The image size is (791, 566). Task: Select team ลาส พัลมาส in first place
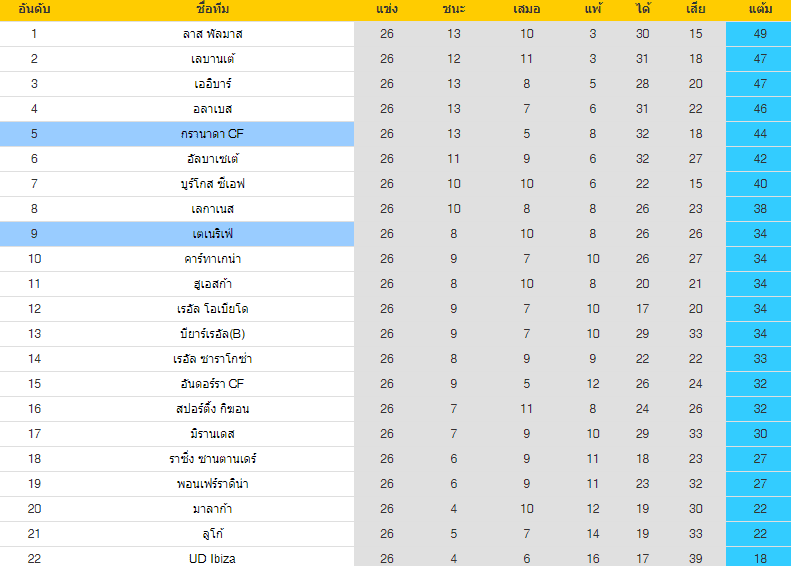[x=212, y=34]
